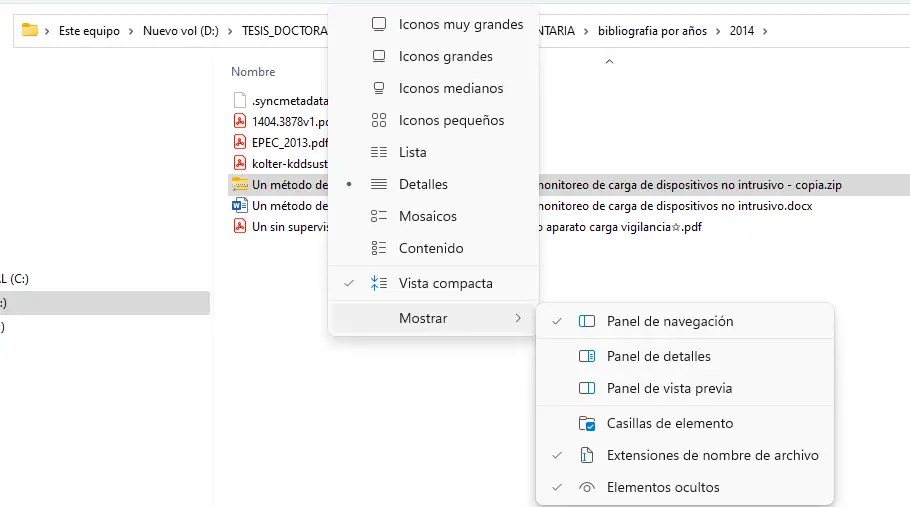Expand breadcrumb chevron after 2014
This screenshot has height=507, width=910.
765,31
